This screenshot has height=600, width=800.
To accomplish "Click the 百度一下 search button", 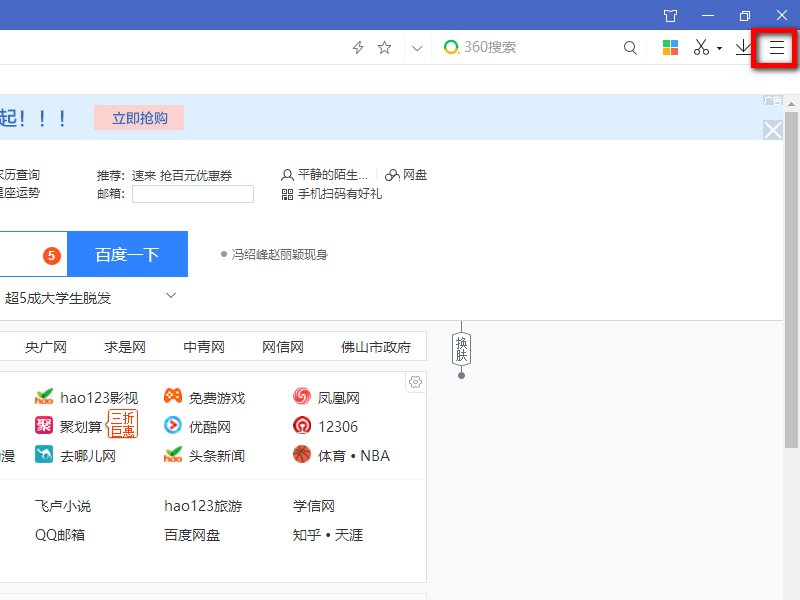I will [127, 254].
